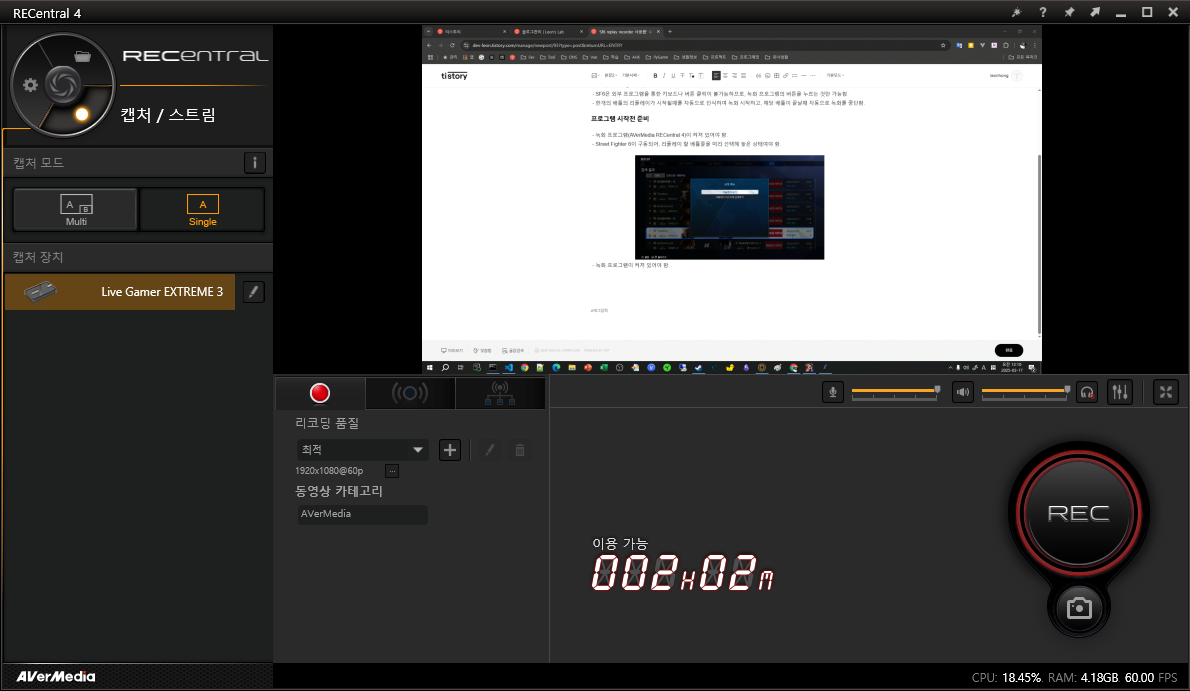Viewport: 1190px width, 691px height.
Task: Mute the microphone icon
Action: click(x=833, y=392)
